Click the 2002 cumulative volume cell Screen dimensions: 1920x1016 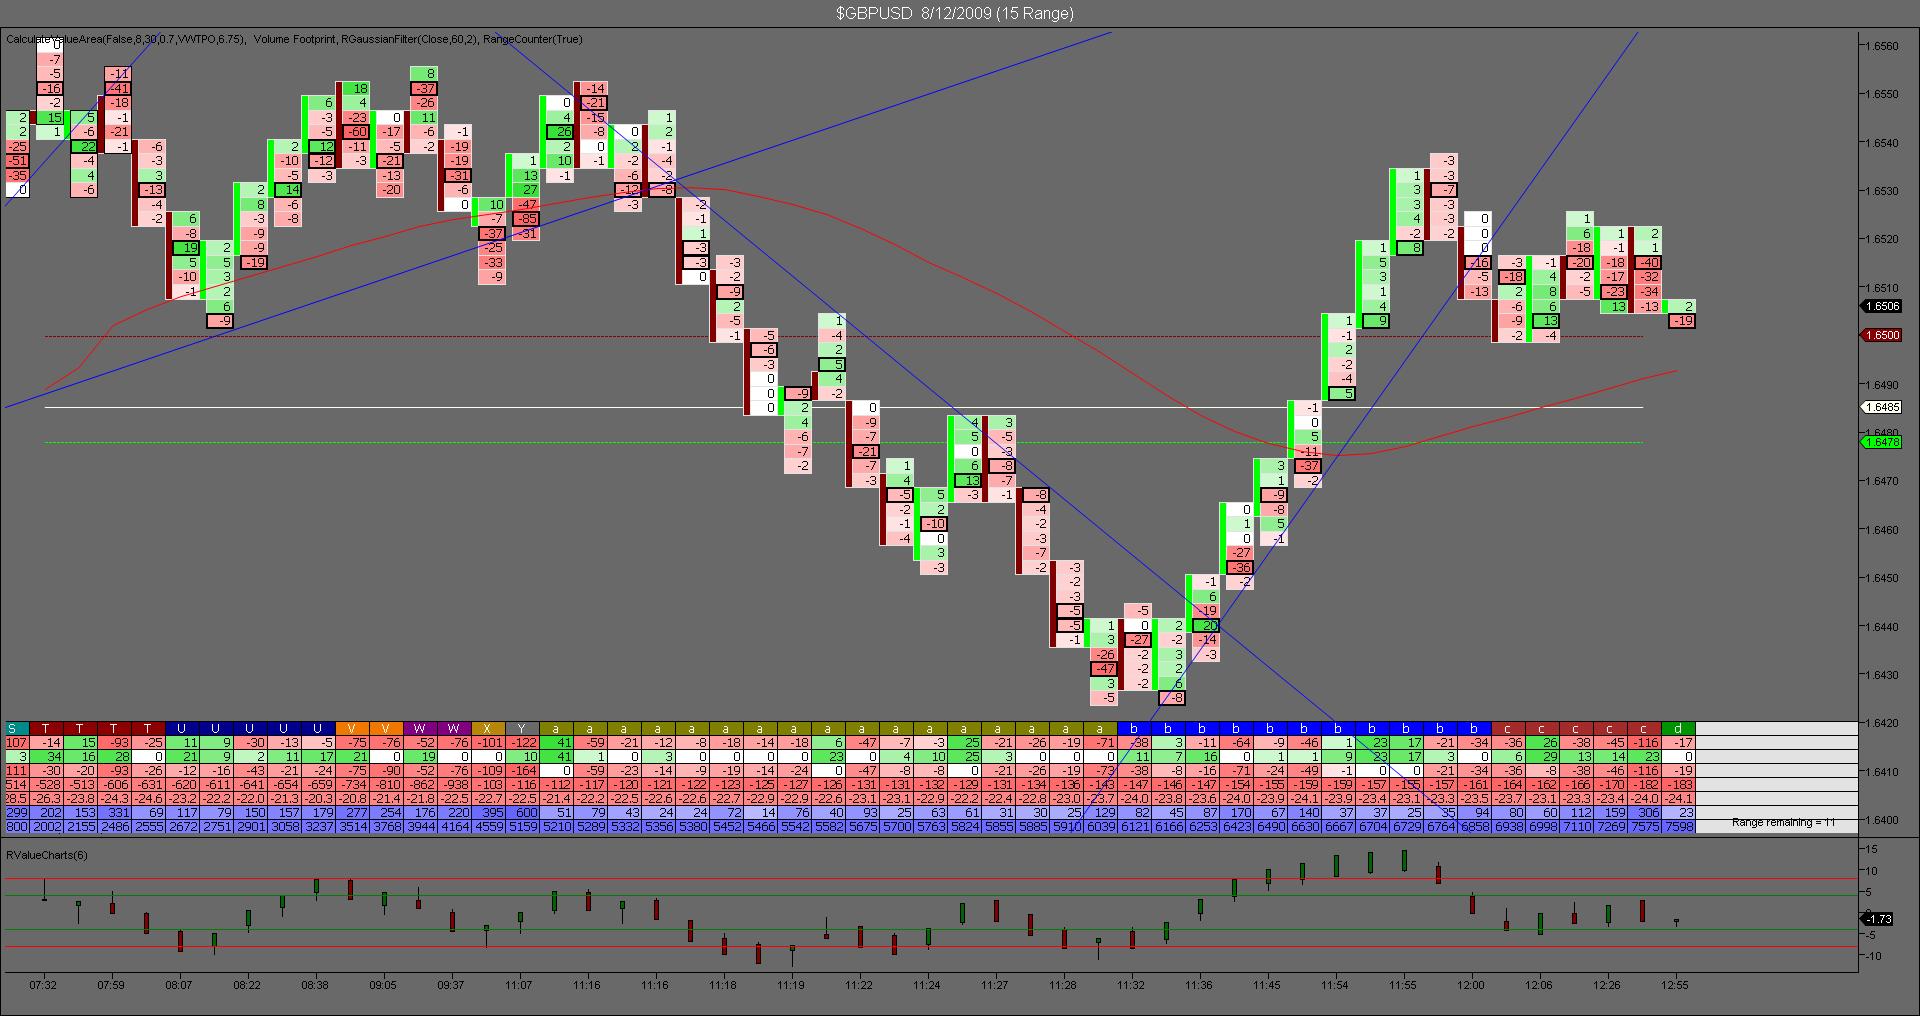pyautogui.click(x=46, y=827)
